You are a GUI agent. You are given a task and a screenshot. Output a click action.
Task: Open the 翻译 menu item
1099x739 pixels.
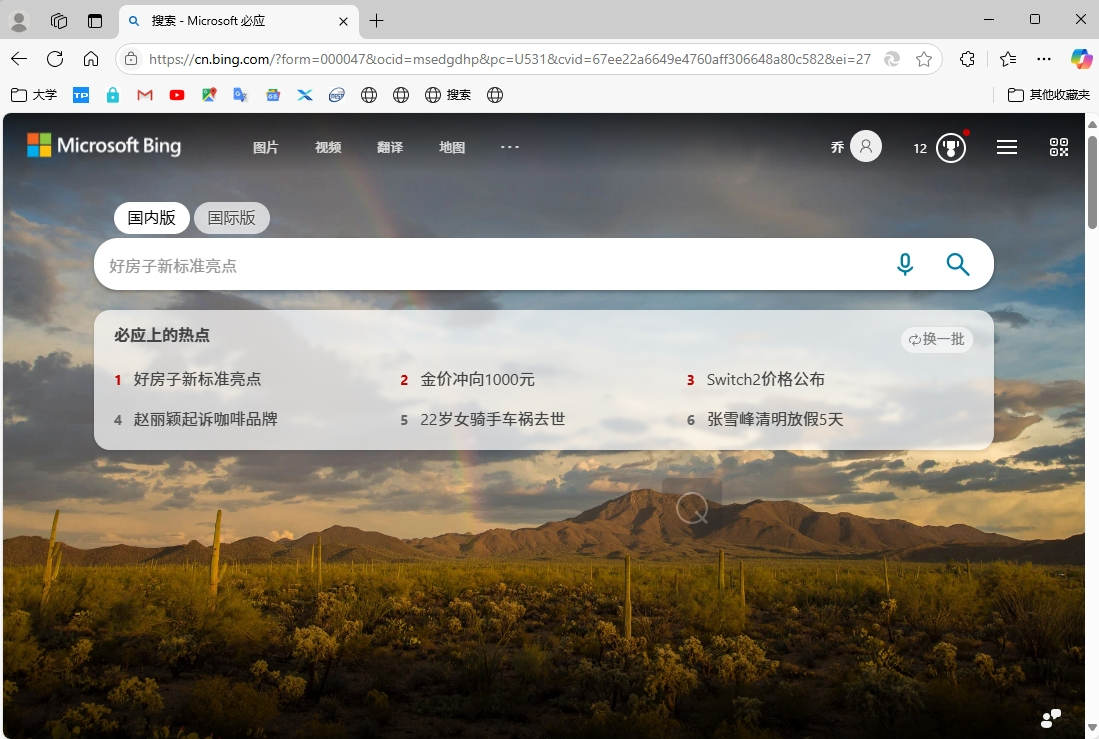(390, 147)
